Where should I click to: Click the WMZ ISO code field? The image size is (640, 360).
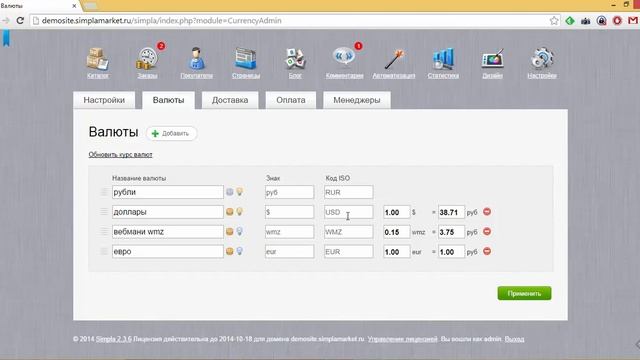[x=349, y=231]
